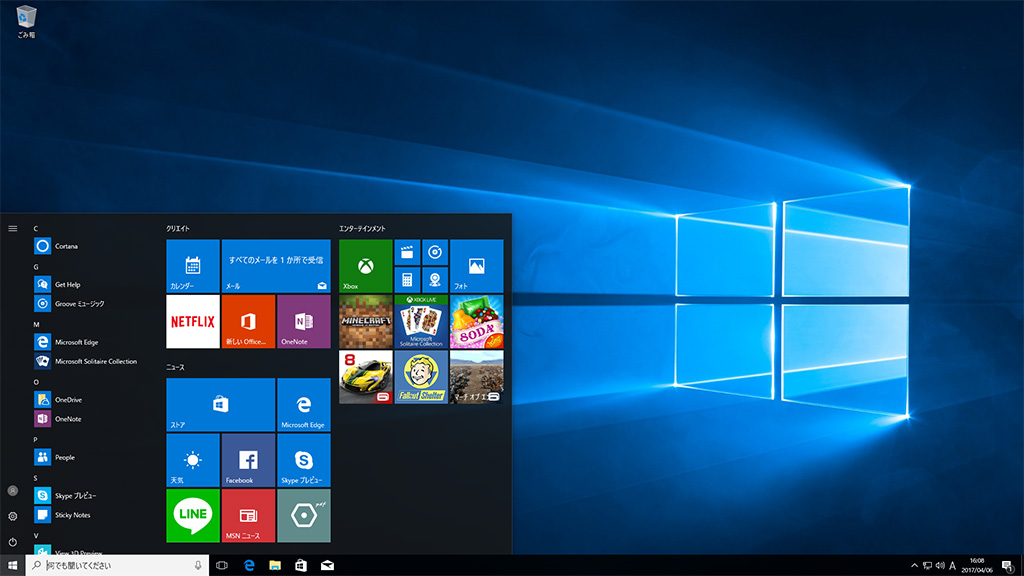Open the small Calculator tile
The height and width of the screenshot is (576, 1024).
pyautogui.click(x=407, y=279)
